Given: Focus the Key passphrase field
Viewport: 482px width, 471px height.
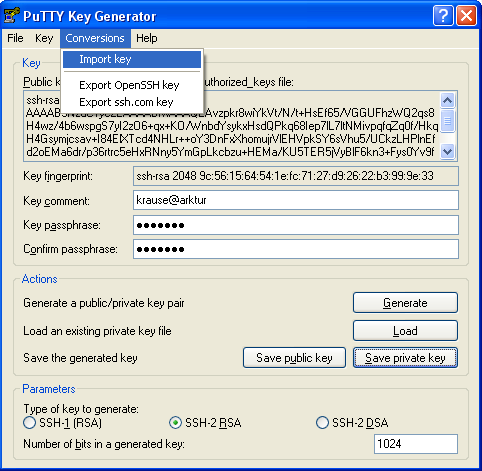Looking at the screenshot, I should (x=296, y=225).
